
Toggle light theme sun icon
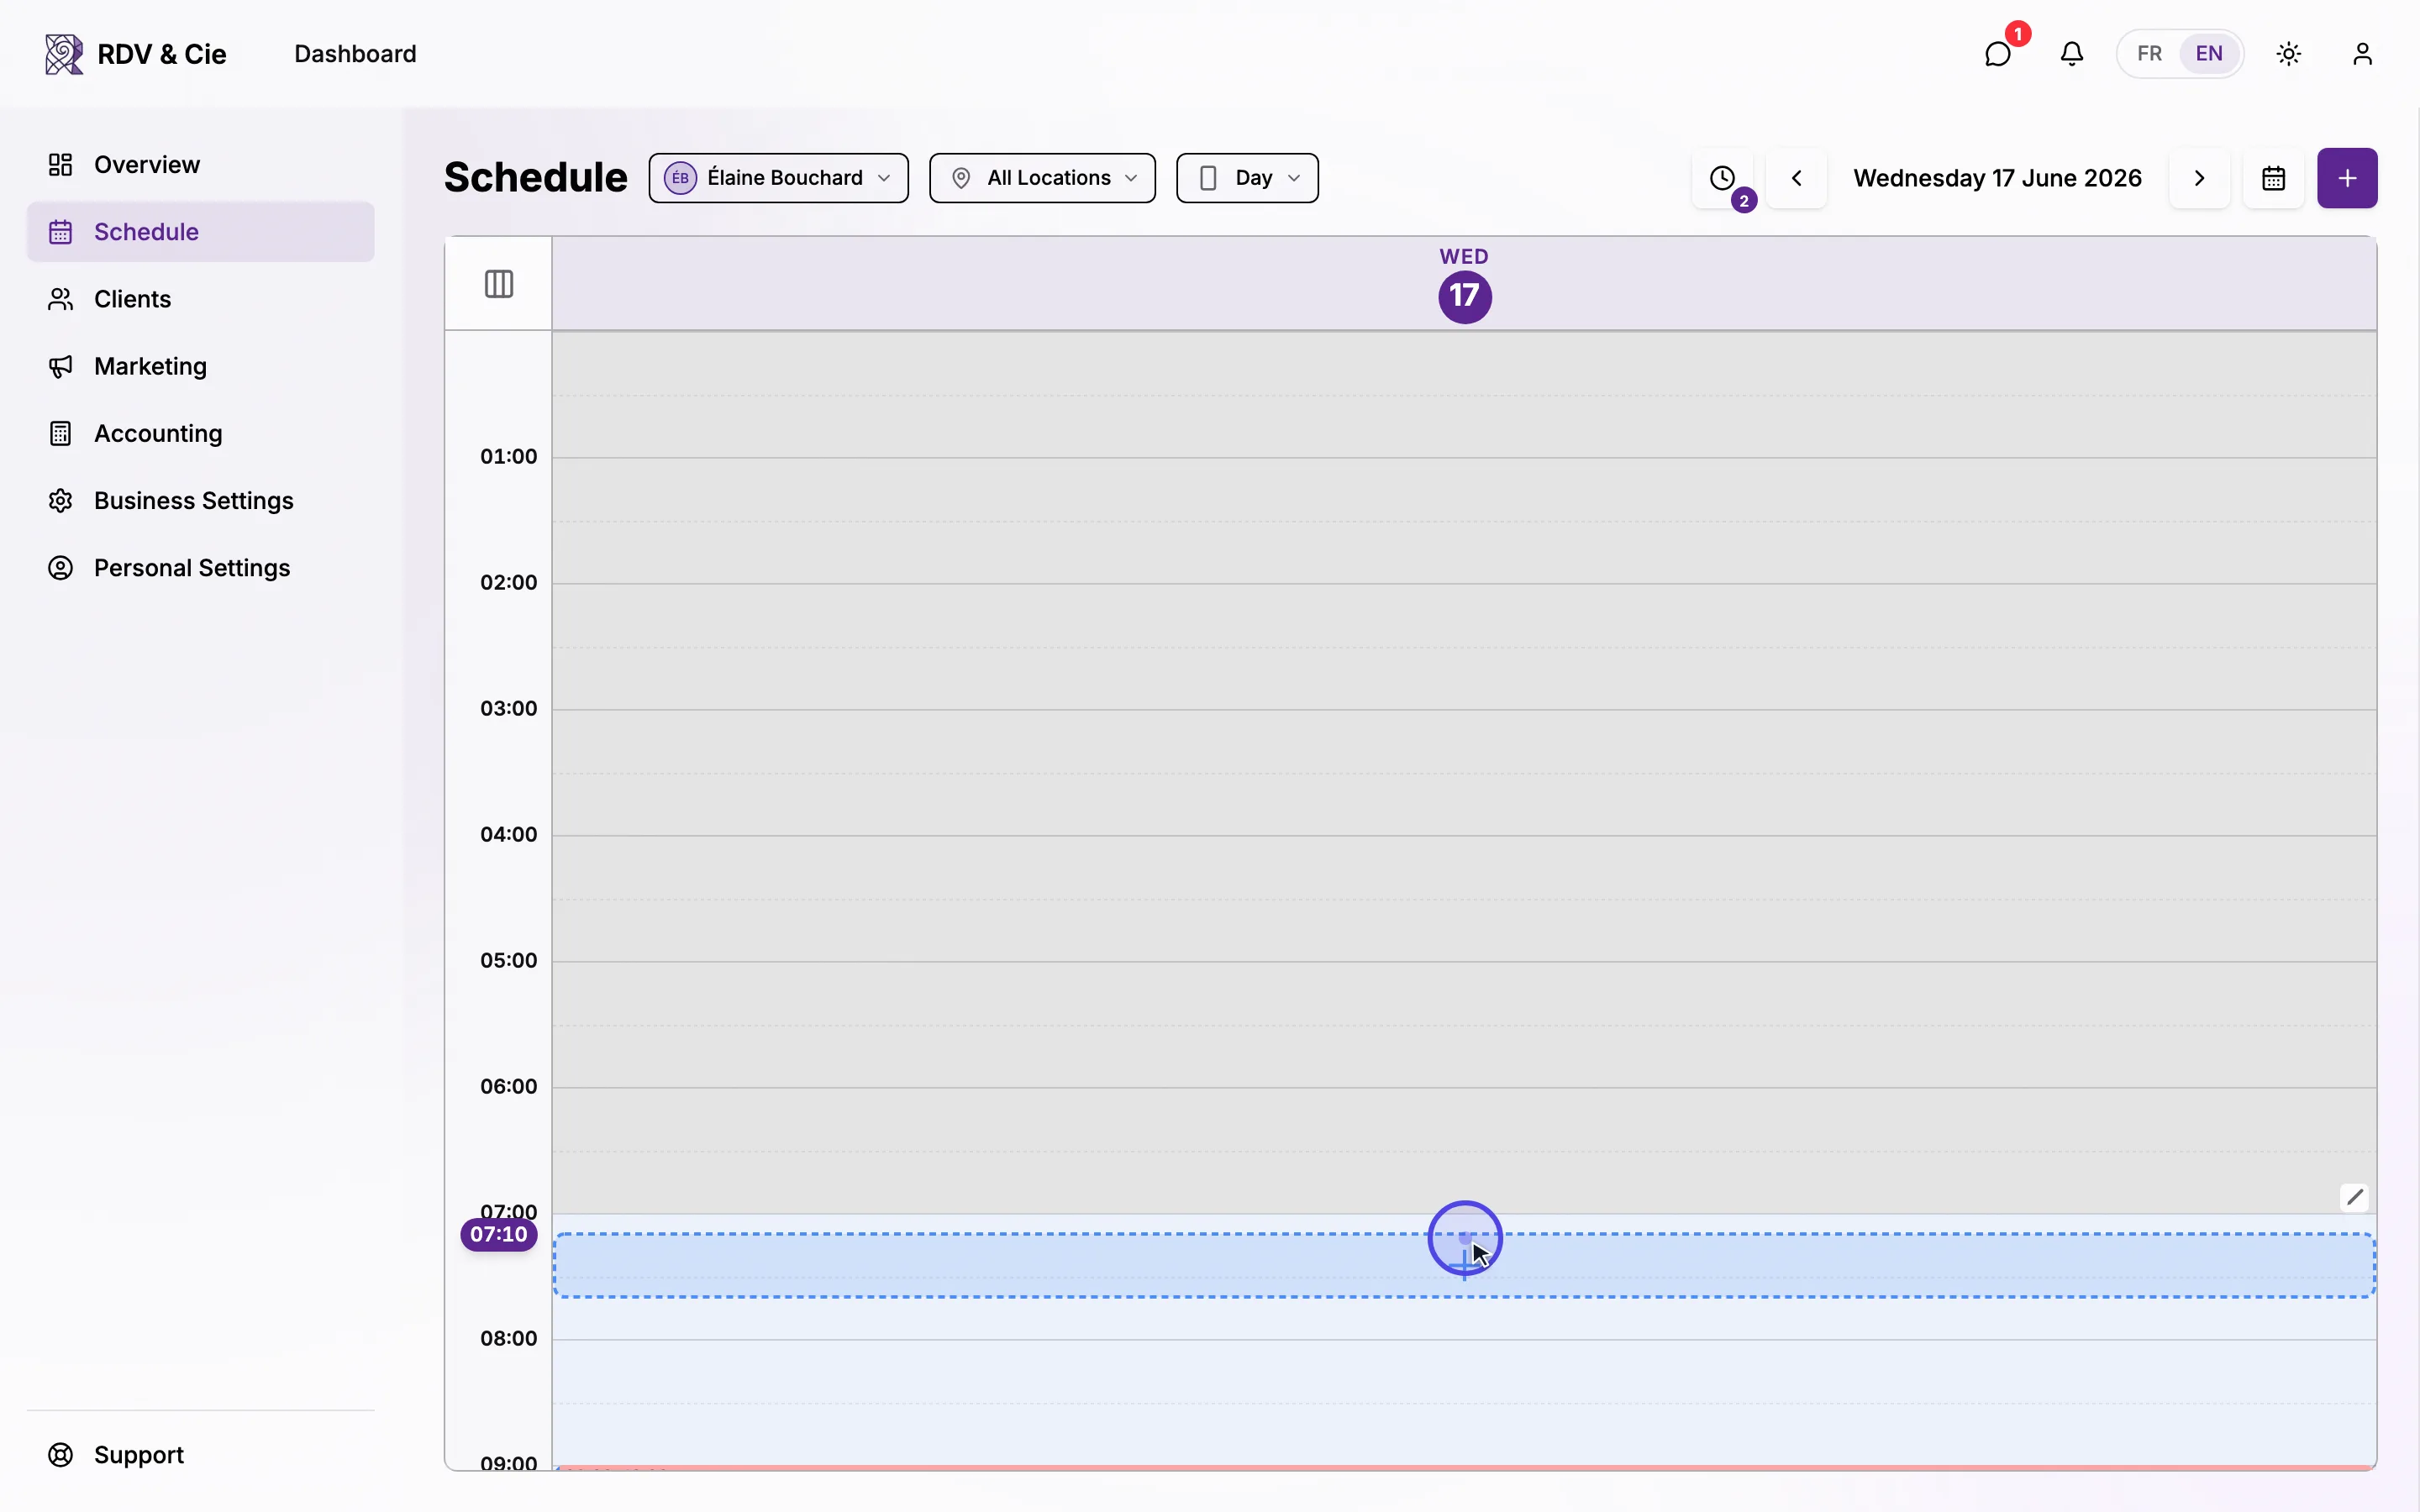point(2289,54)
